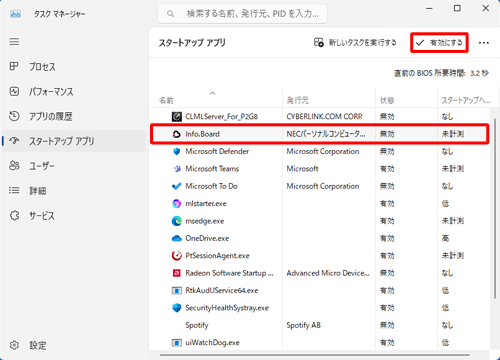This screenshot has height=360, width=500.
Task: Click the mlstarter.exe icon
Action: click(x=177, y=203)
